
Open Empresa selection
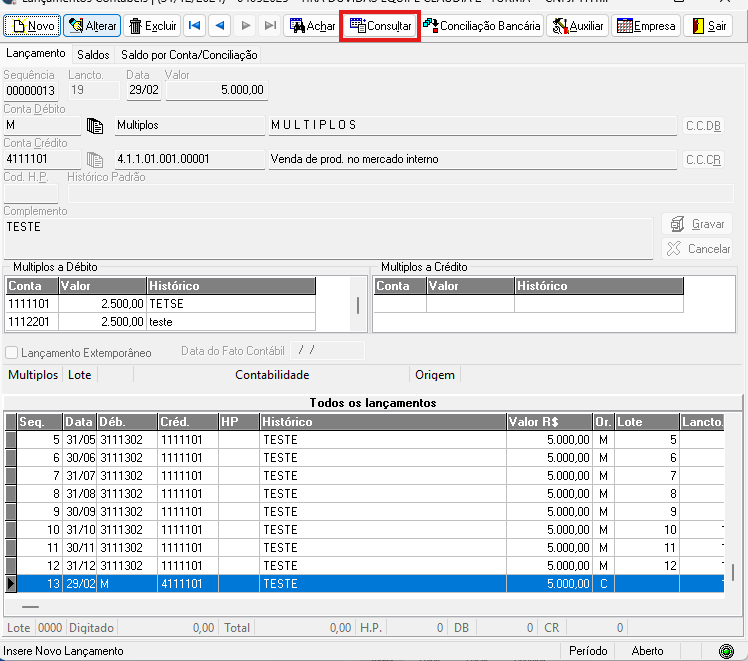pos(646,26)
